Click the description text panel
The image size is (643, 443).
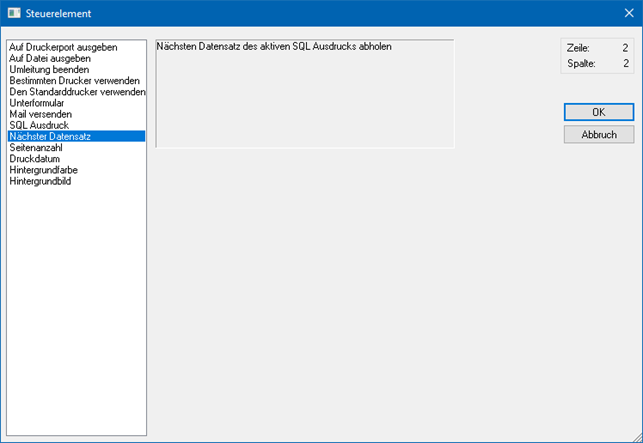(x=304, y=94)
